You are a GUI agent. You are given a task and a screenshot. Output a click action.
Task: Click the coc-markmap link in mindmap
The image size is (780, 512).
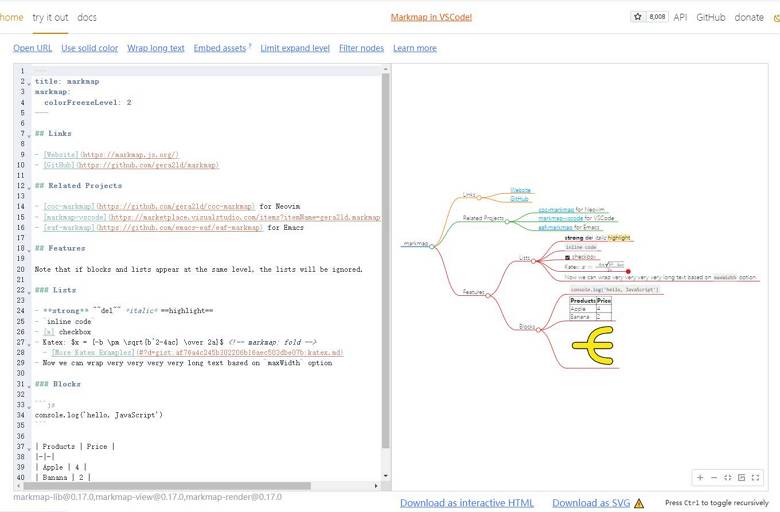point(556,210)
